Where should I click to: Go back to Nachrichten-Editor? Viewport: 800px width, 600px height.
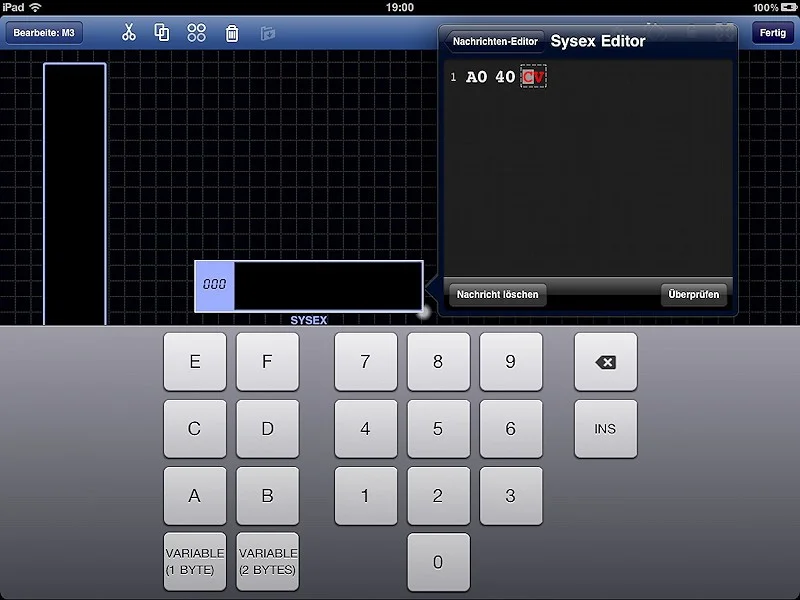click(493, 41)
